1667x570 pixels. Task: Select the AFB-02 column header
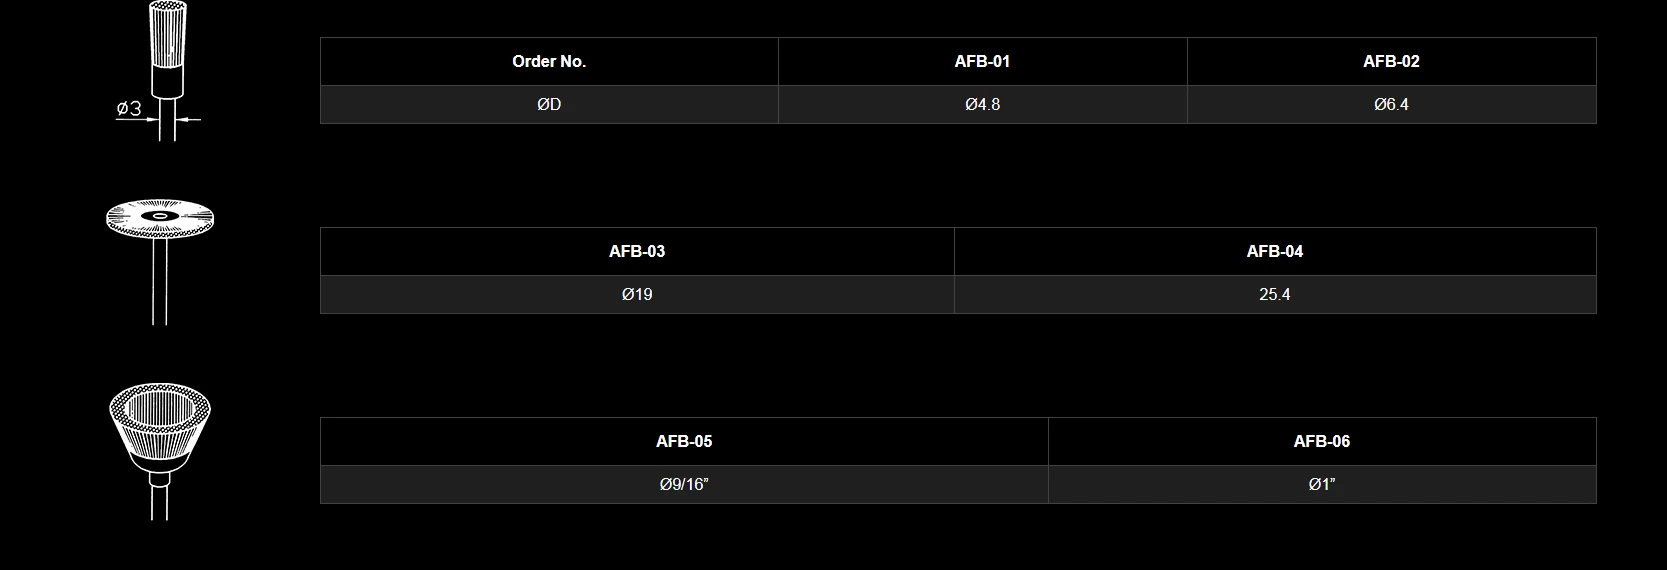1391,62
